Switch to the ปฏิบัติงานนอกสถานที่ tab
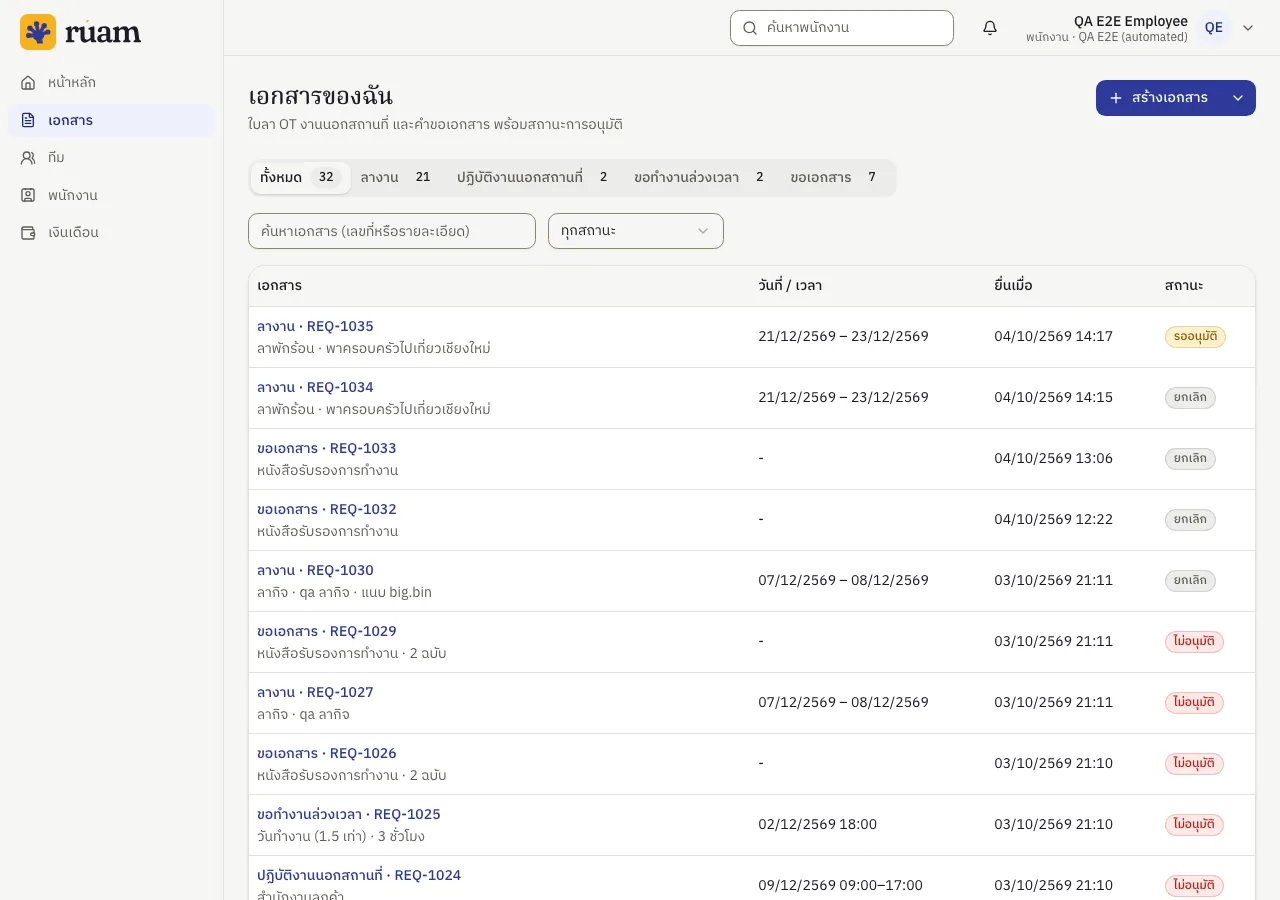This screenshot has width=1280, height=900. [534, 178]
